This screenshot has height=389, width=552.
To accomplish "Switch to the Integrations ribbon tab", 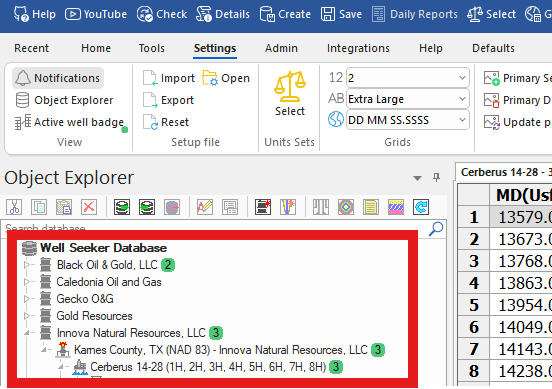I will click(358, 48).
